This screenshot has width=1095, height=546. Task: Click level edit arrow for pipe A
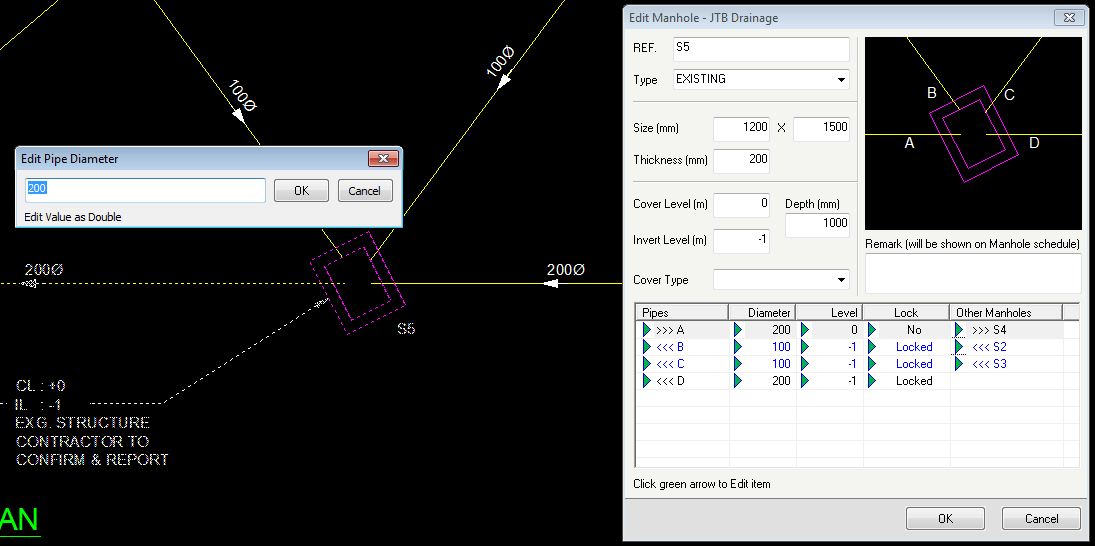tap(805, 330)
